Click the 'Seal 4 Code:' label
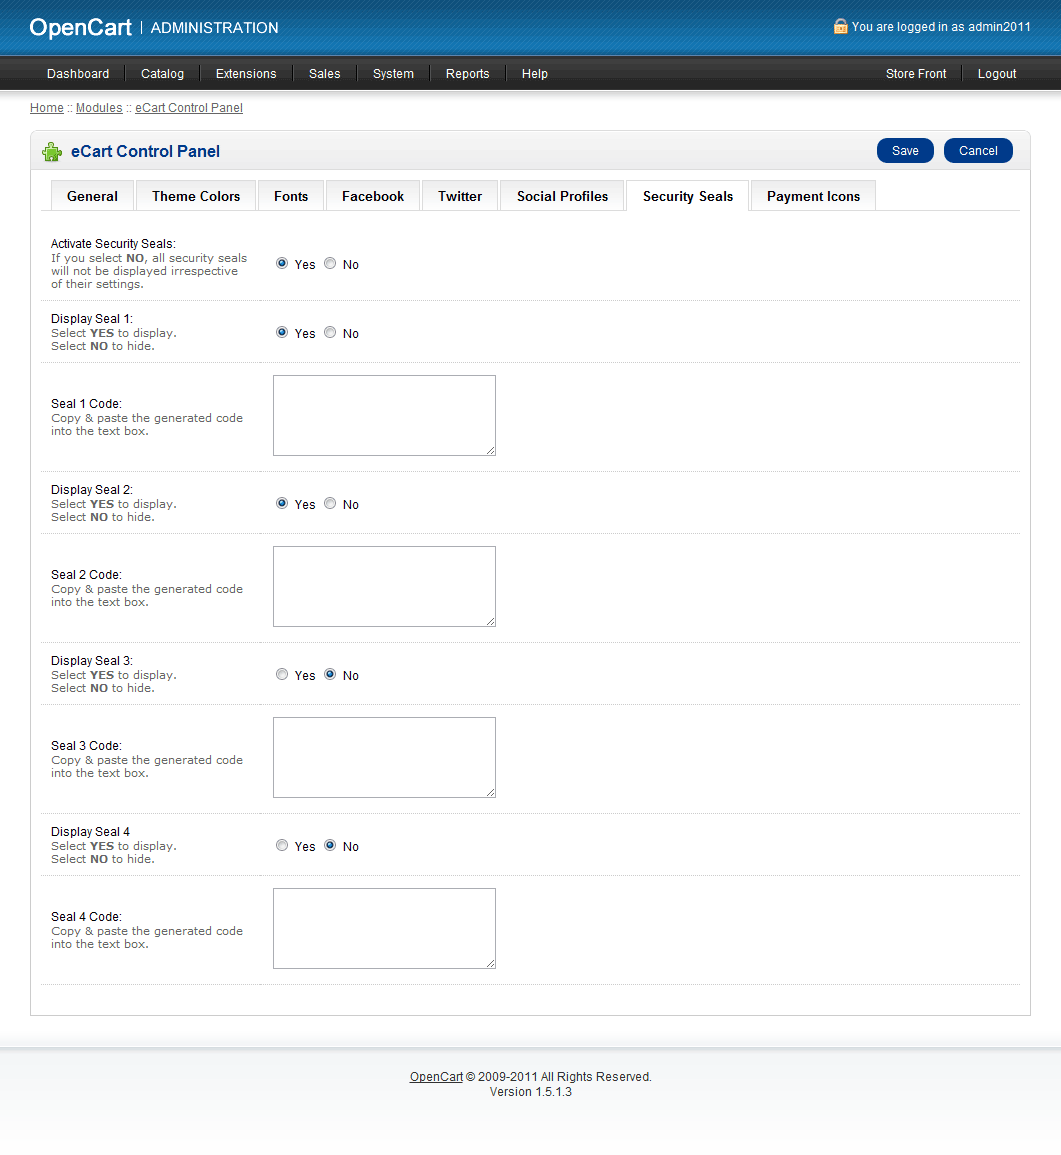Image resolution: width=1061 pixels, height=1155 pixels. tap(86, 916)
